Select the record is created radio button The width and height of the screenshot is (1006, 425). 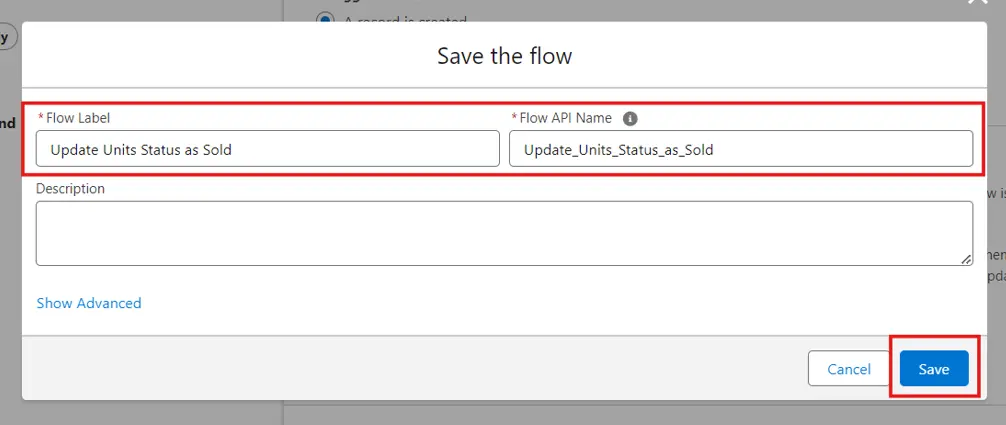325,19
